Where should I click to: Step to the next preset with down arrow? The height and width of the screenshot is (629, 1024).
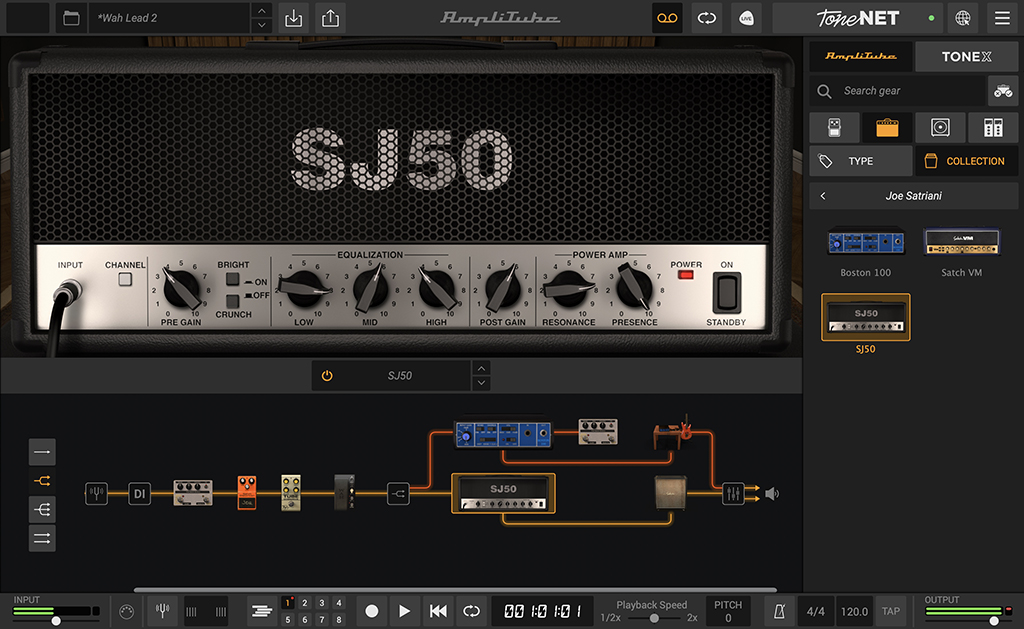(262, 25)
